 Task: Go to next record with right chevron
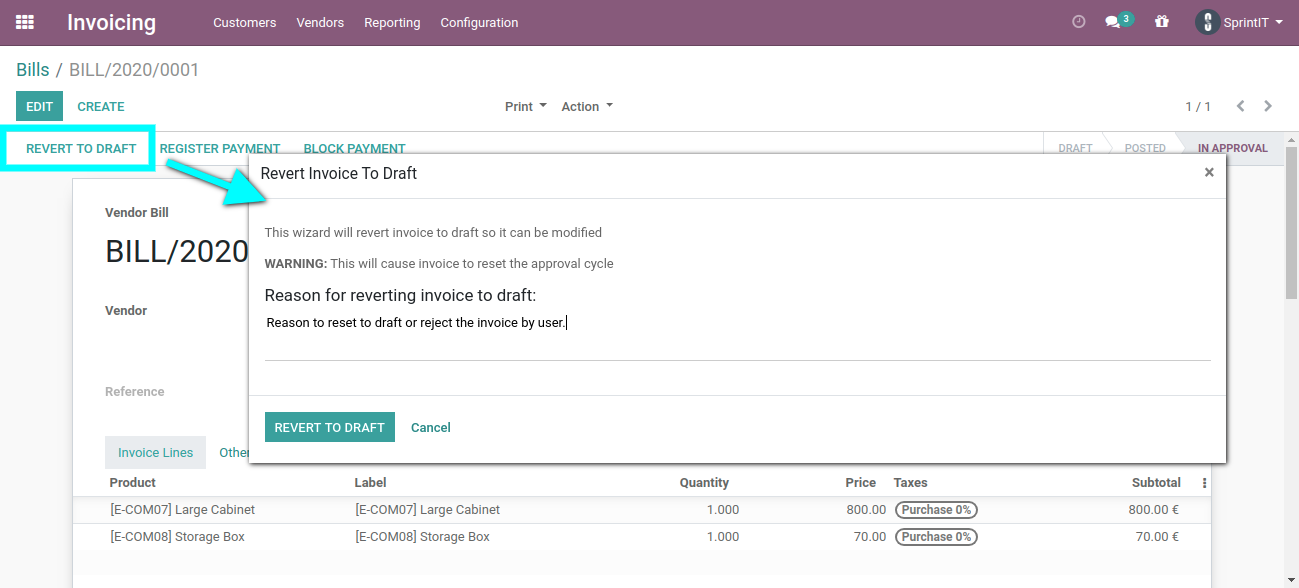coord(1267,106)
